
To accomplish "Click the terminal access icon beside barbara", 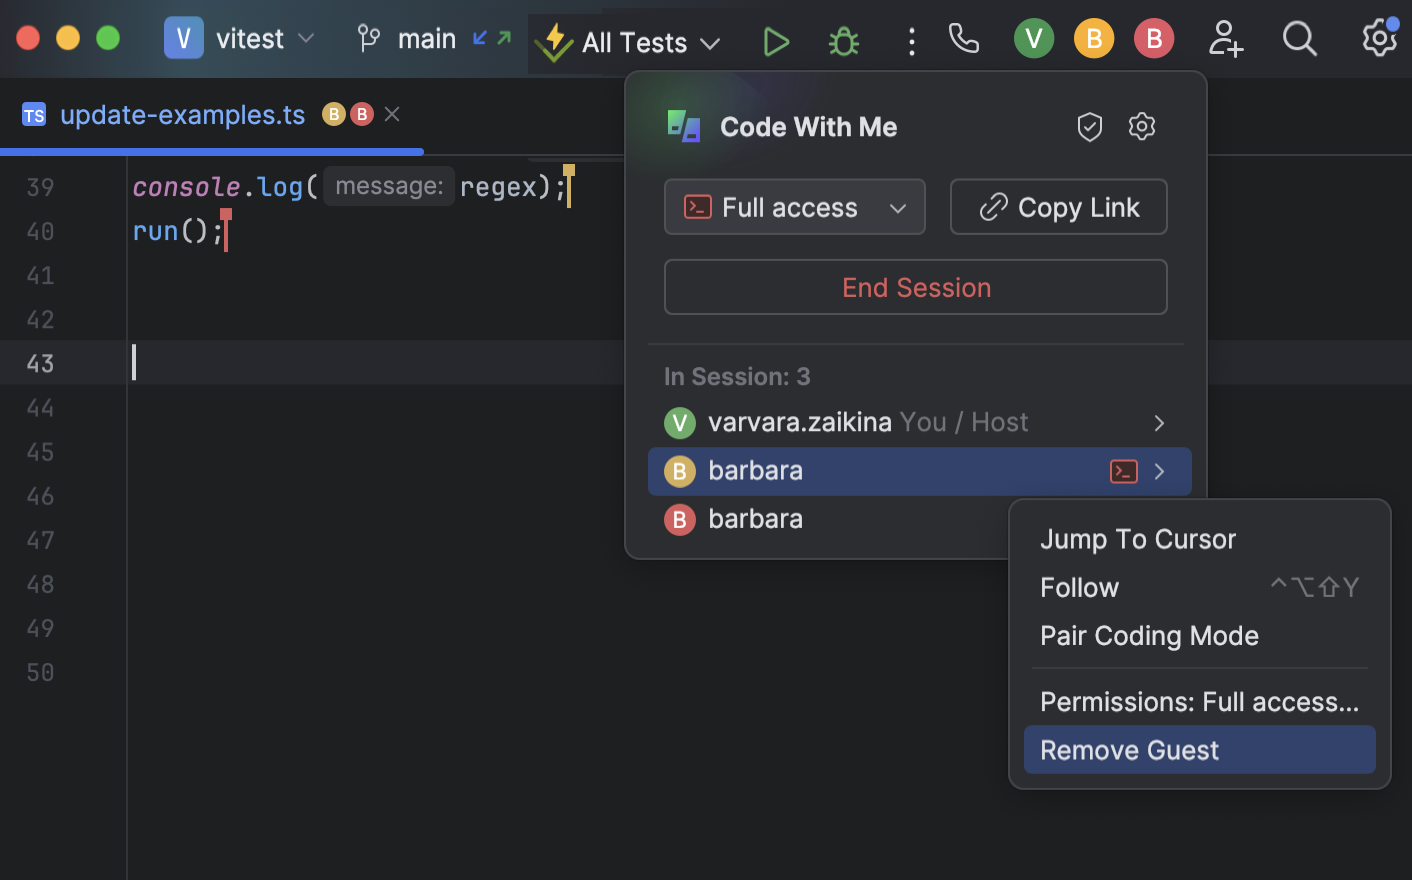I will (x=1123, y=471).
